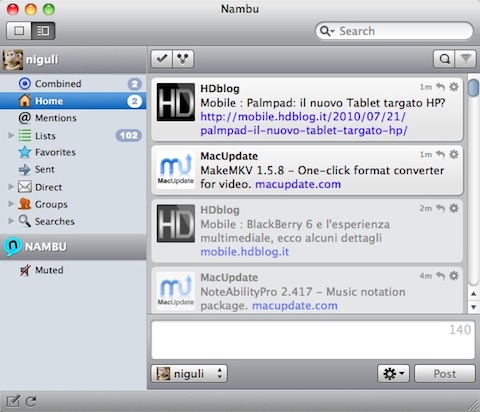Screen dimensions: 480x412
Task: Click the refresh icon in status bar
Action: click(31, 401)
